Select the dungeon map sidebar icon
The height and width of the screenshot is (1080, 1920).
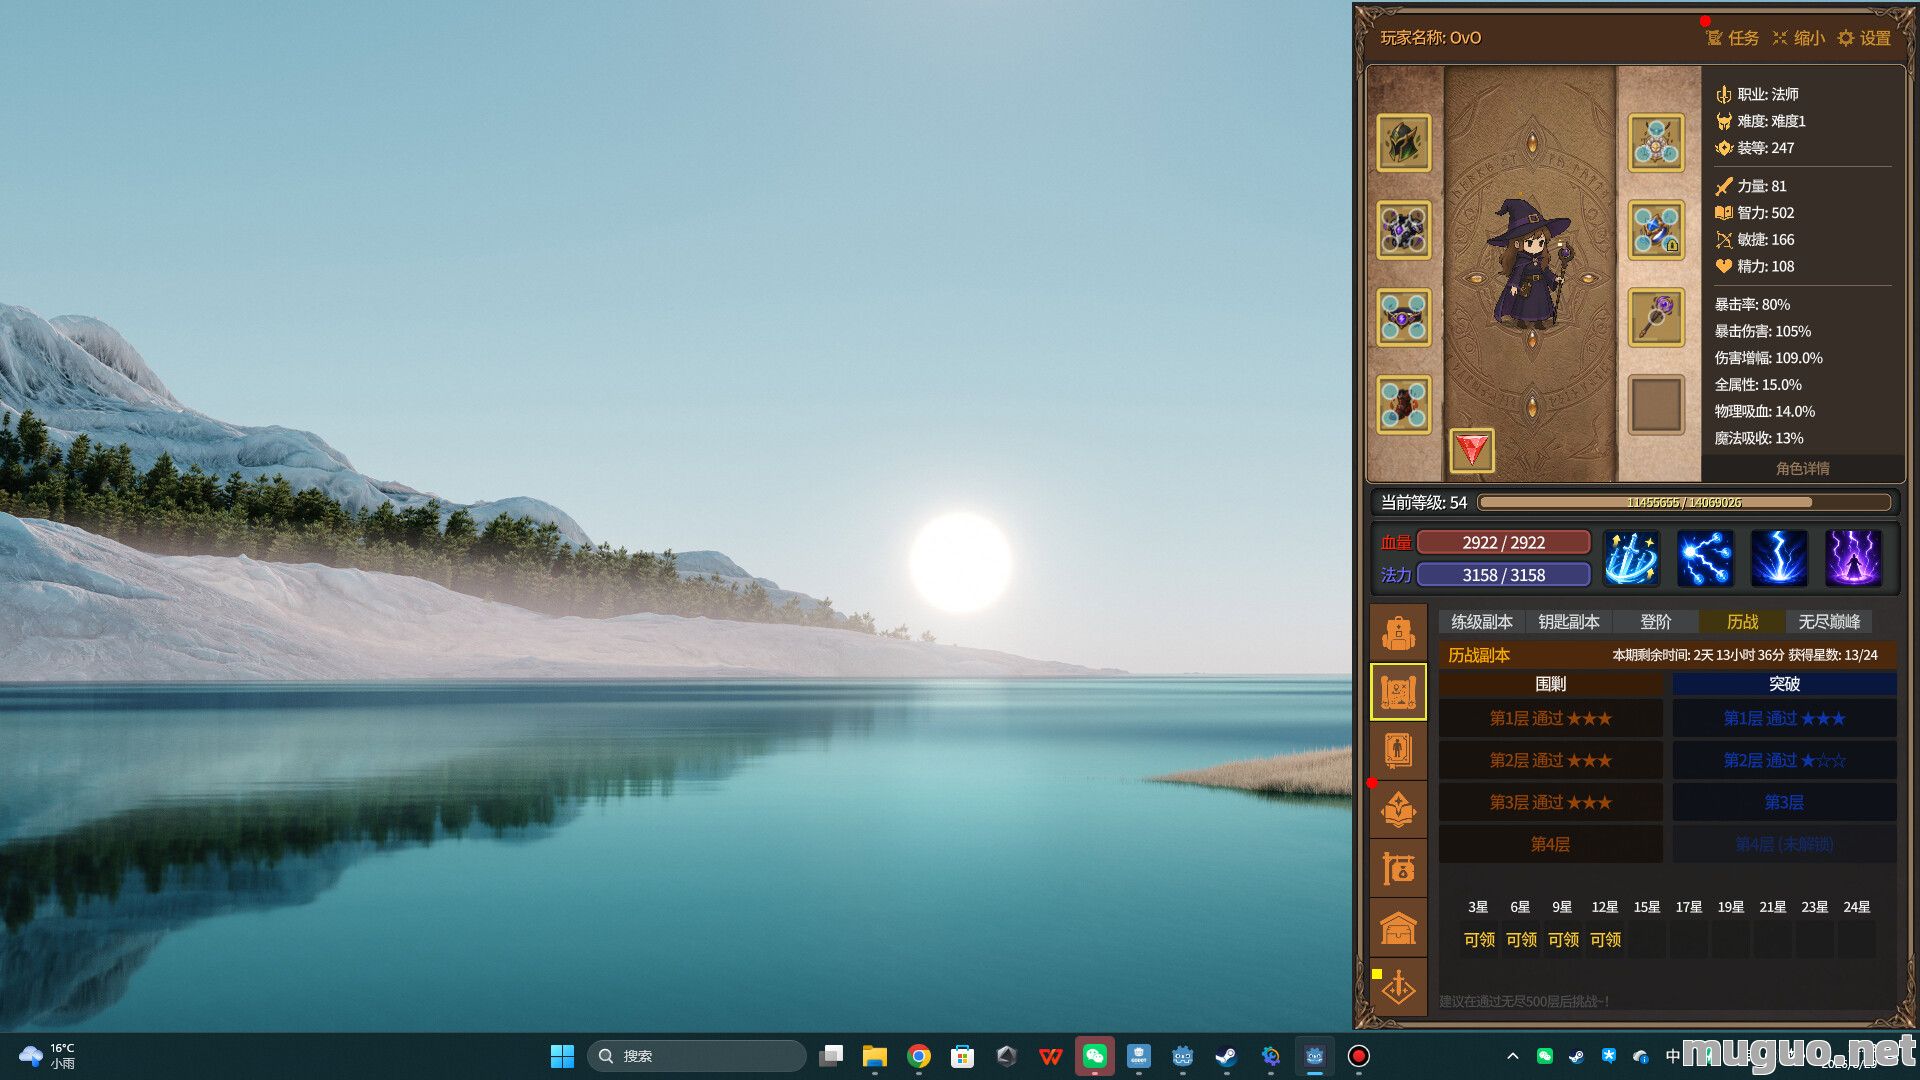pos(1398,692)
